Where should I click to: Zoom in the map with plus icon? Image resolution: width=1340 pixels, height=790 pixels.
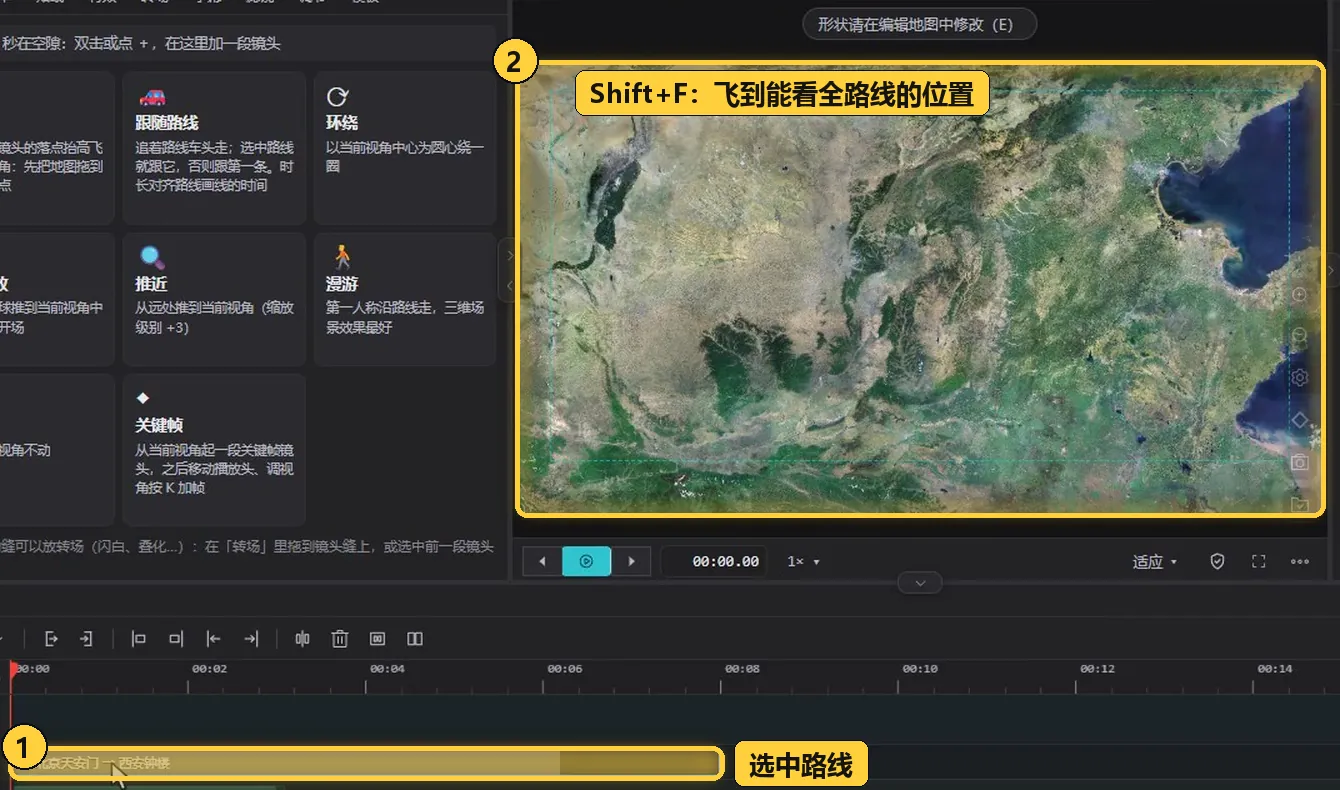click(1300, 295)
